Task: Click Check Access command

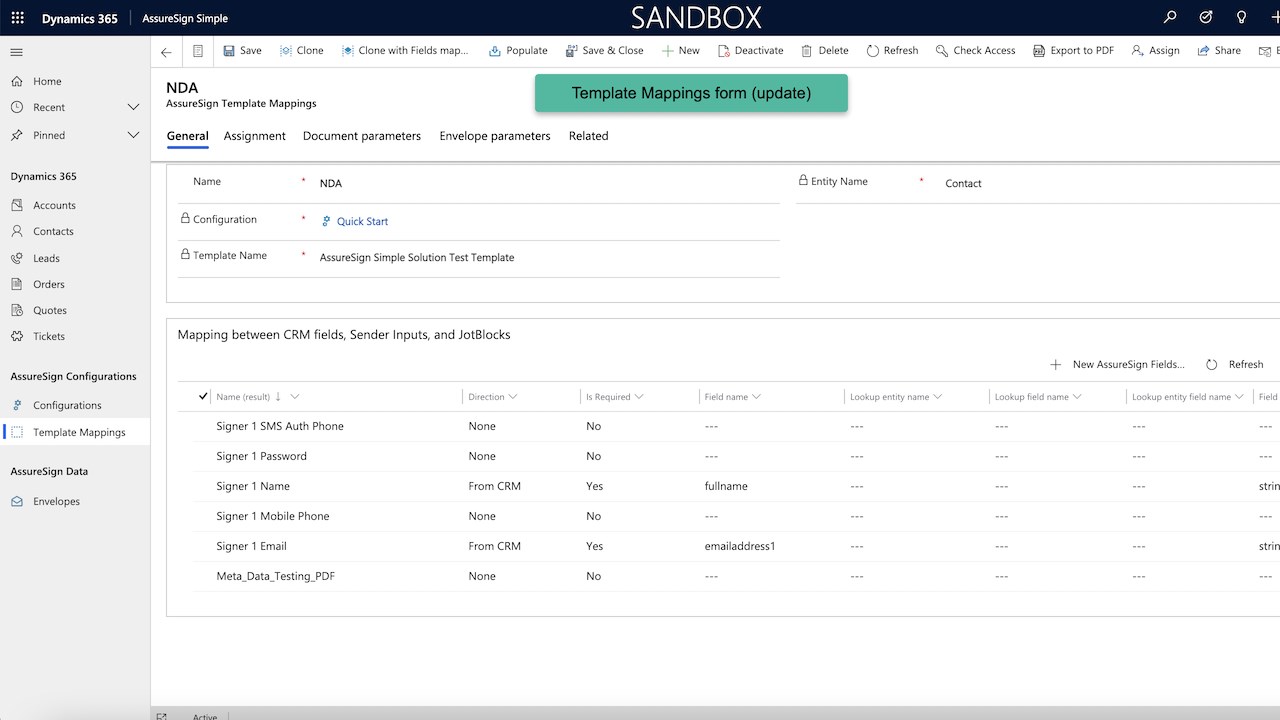Action: click(975, 51)
